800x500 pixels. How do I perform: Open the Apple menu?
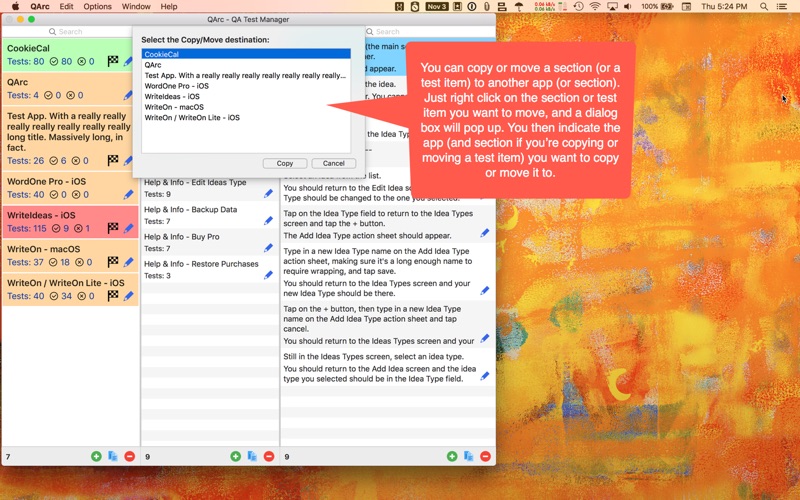pyautogui.click(x=15, y=7)
